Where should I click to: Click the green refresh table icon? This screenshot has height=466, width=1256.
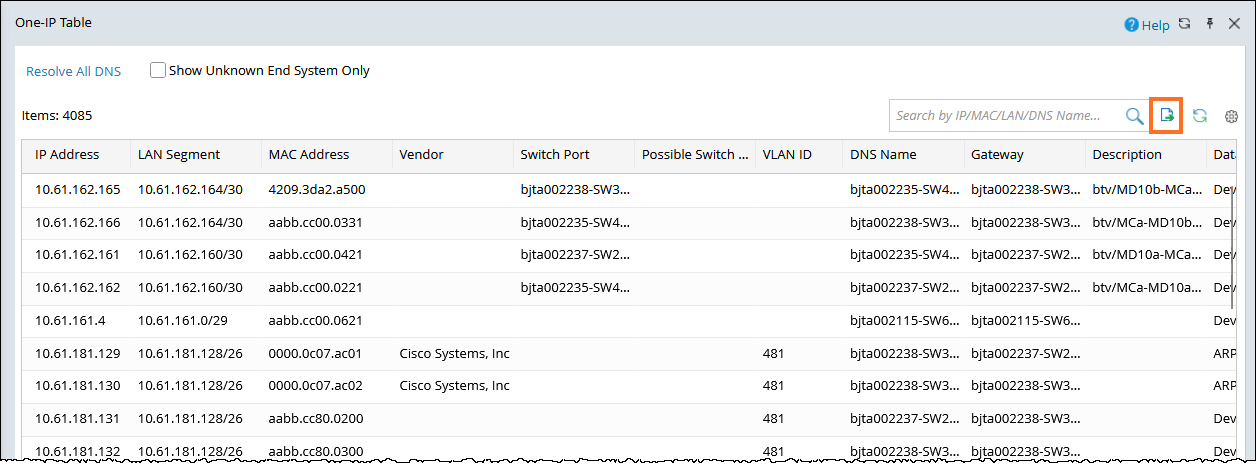pyautogui.click(x=1200, y=116)
